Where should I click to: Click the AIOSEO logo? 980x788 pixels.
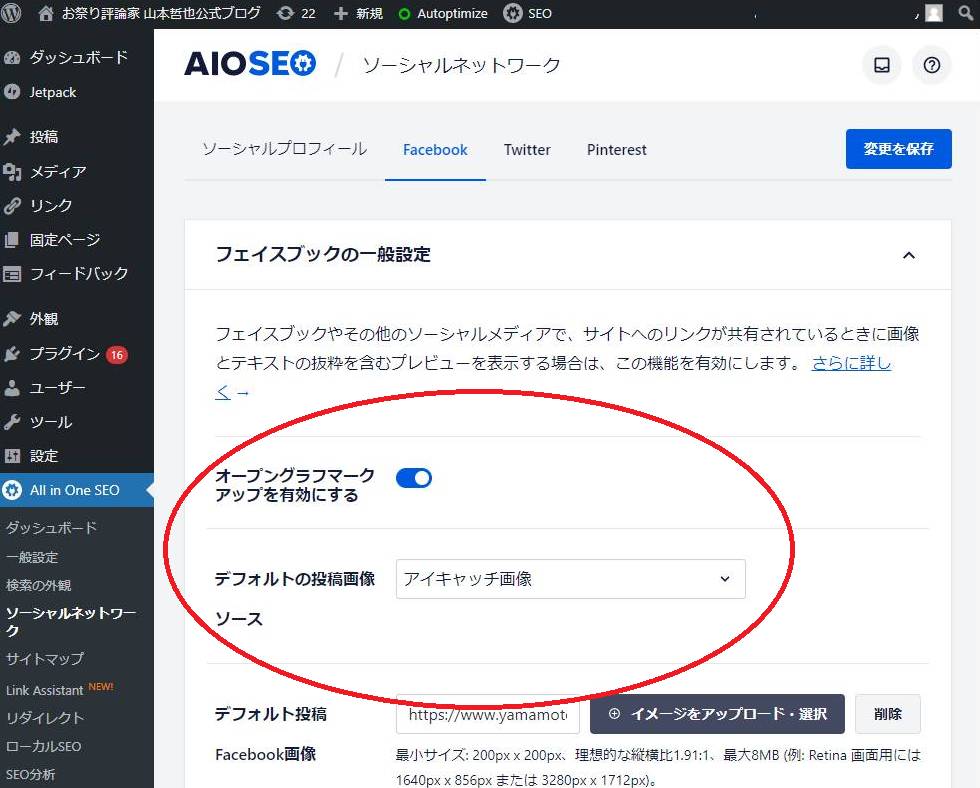(250, 64)
